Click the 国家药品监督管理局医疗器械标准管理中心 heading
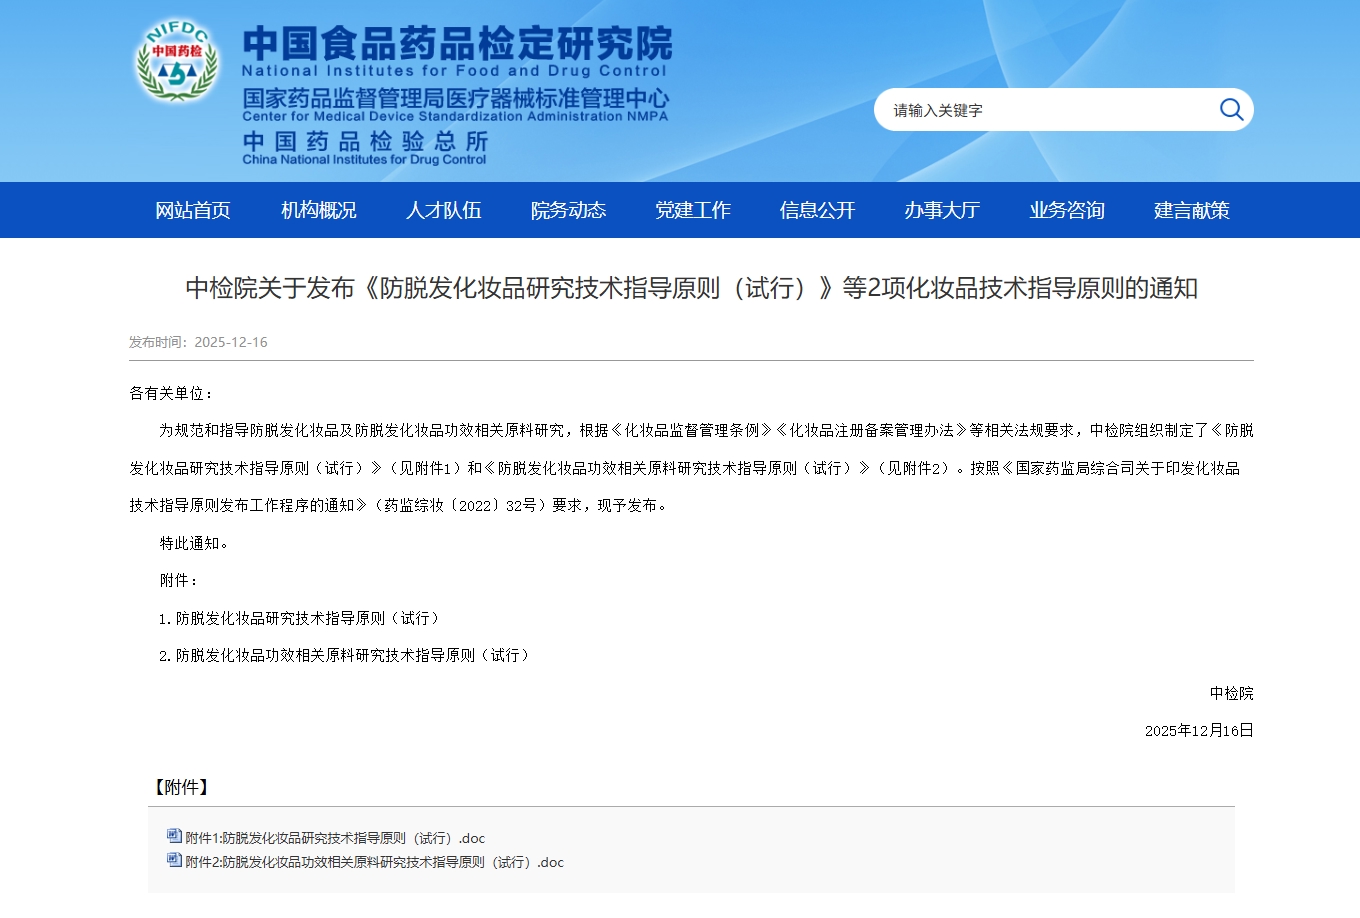 coord(455,98)
